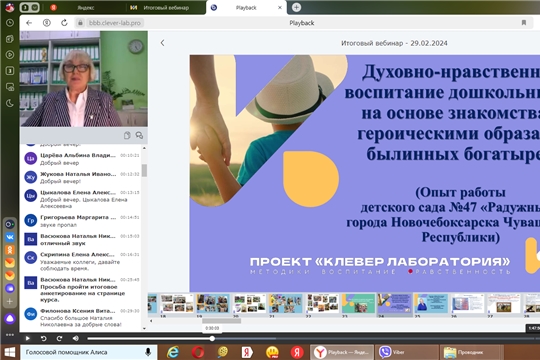Select the Playback browser tab
The height and width of the screenshot is (360, 540).
[x=246, y=8]
